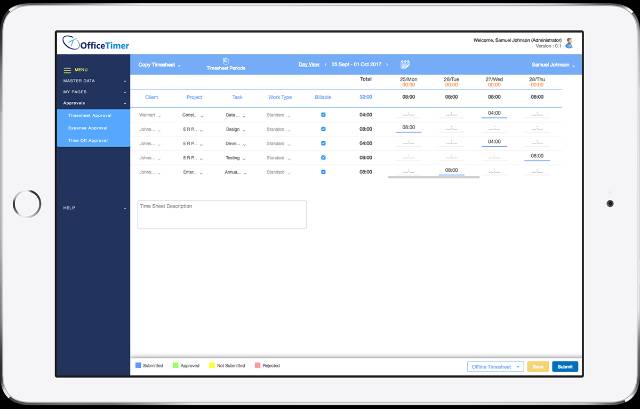640x409 pixels.
Task: Open Expense Approval in sidebar
Action: pyautogui.click(x=90, y=128)
